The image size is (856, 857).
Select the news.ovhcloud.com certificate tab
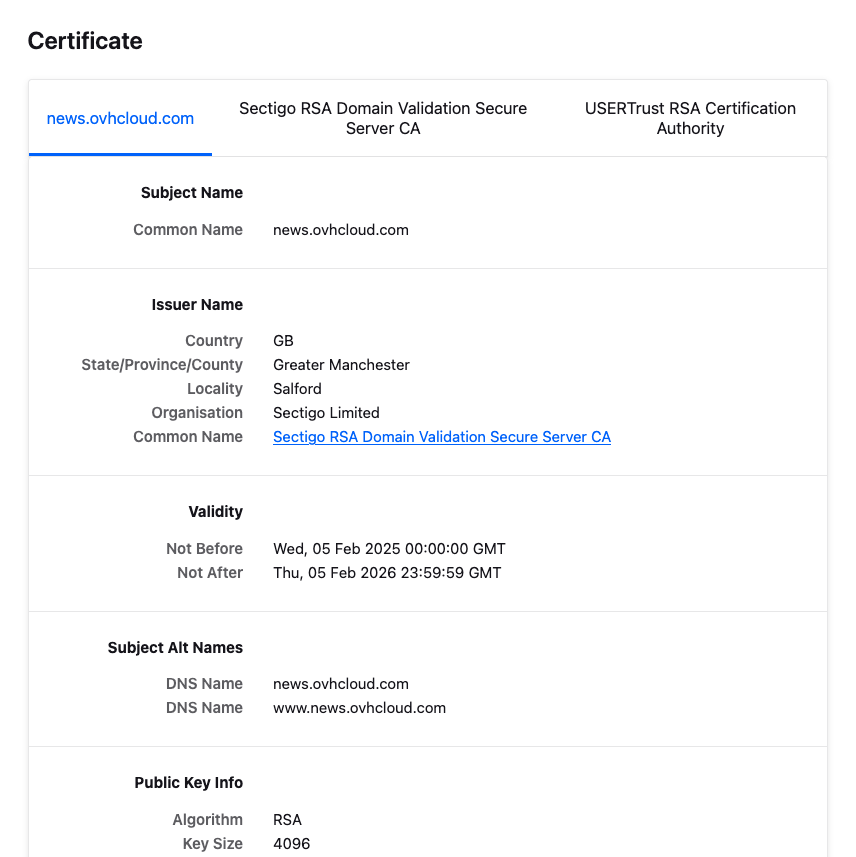click(120, 118)
